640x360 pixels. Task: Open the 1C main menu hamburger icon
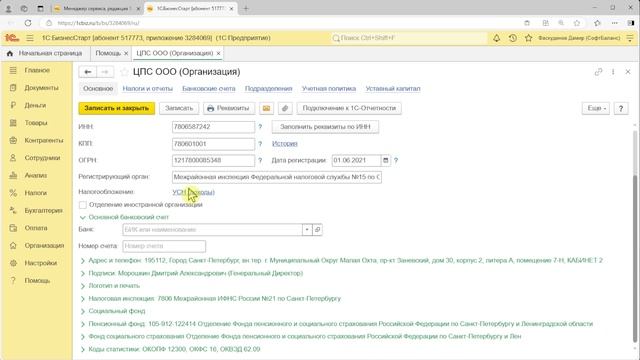[x=30, y=38]
